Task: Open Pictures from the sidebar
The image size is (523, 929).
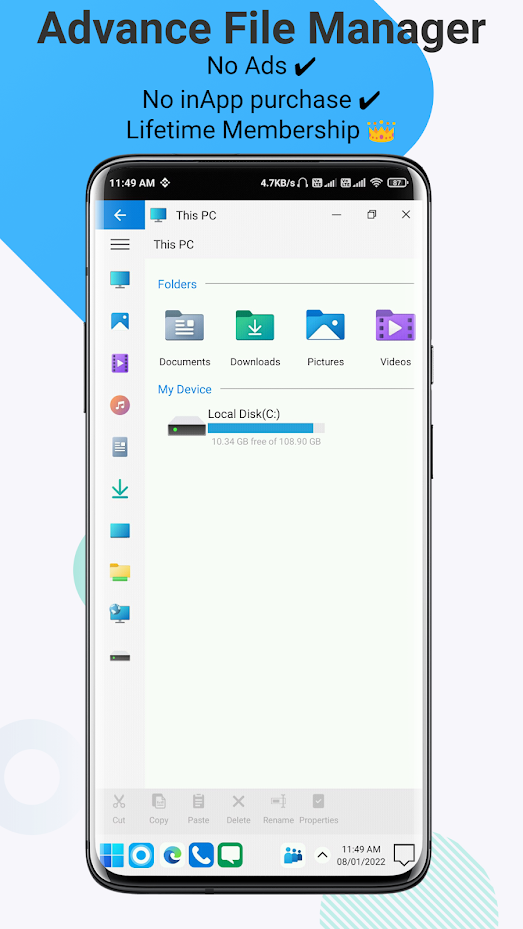Action: point(120,321)
